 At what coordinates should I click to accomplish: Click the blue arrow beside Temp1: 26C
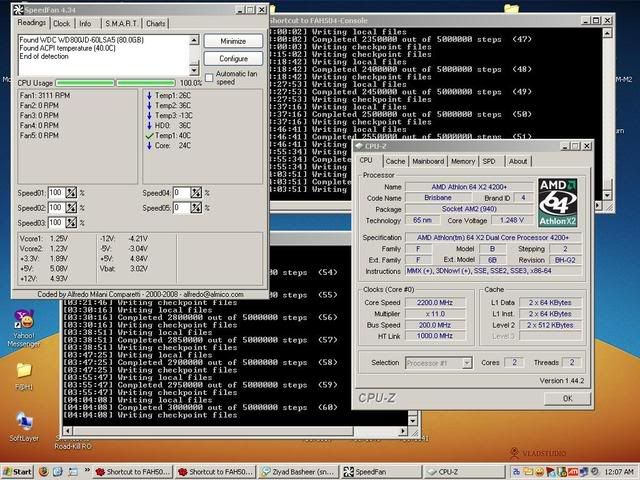(x=149, y=96)
